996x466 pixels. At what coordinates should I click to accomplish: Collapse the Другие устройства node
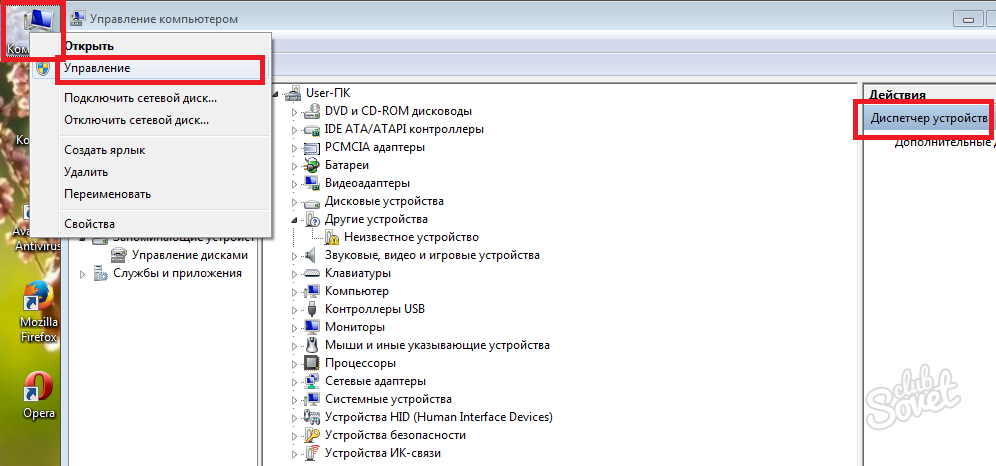pyautogui.click(x=295, y=219)
